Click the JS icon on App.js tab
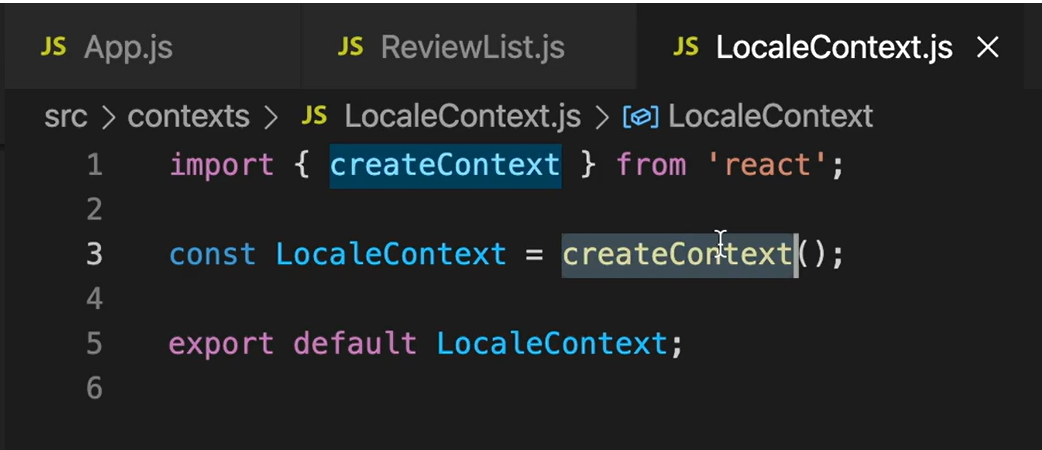 [x=53, y=47]
